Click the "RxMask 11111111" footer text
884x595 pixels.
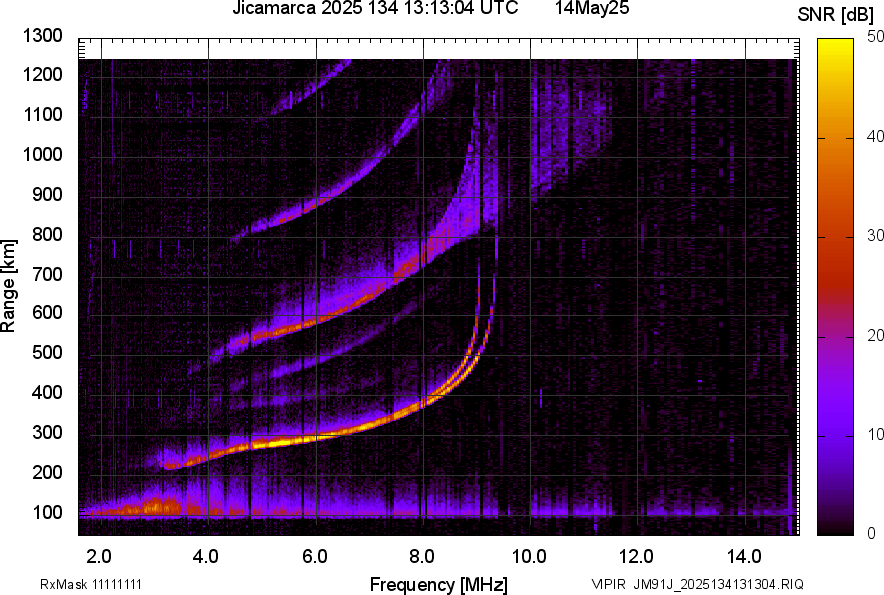tap(91, 584)
